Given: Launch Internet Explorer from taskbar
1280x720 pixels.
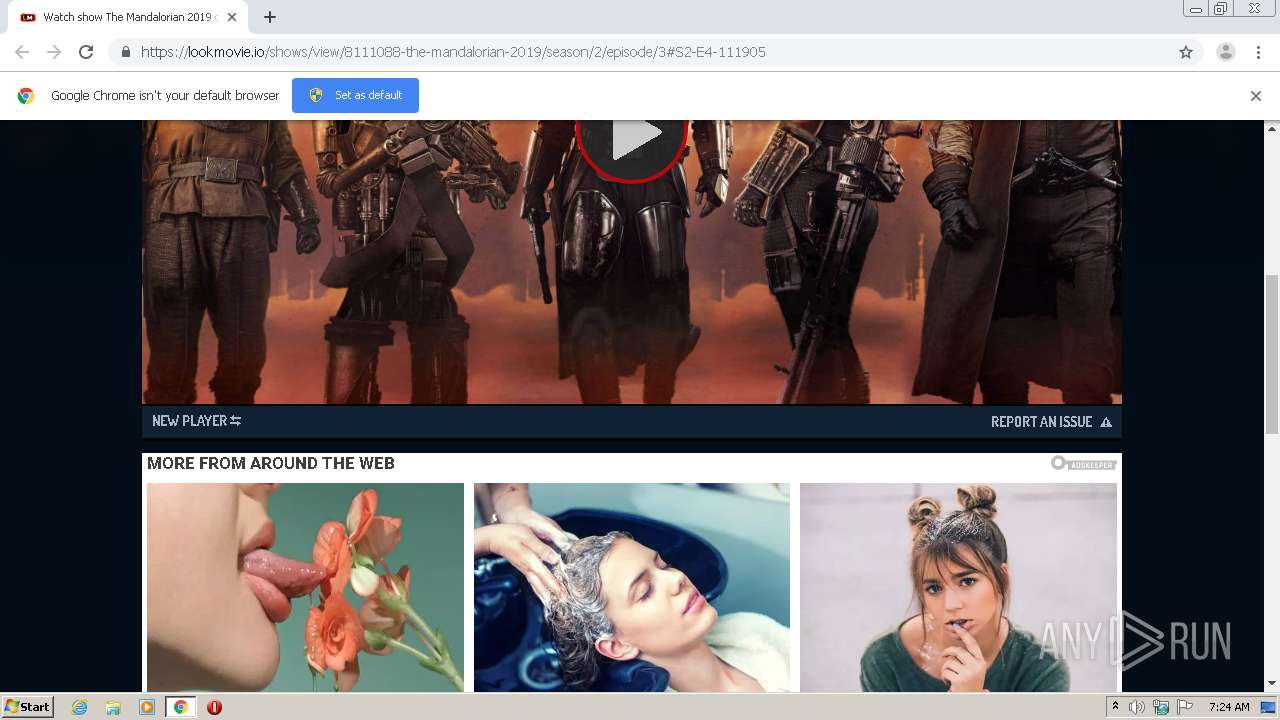Looking at the screenshot, I should (80, 707).
